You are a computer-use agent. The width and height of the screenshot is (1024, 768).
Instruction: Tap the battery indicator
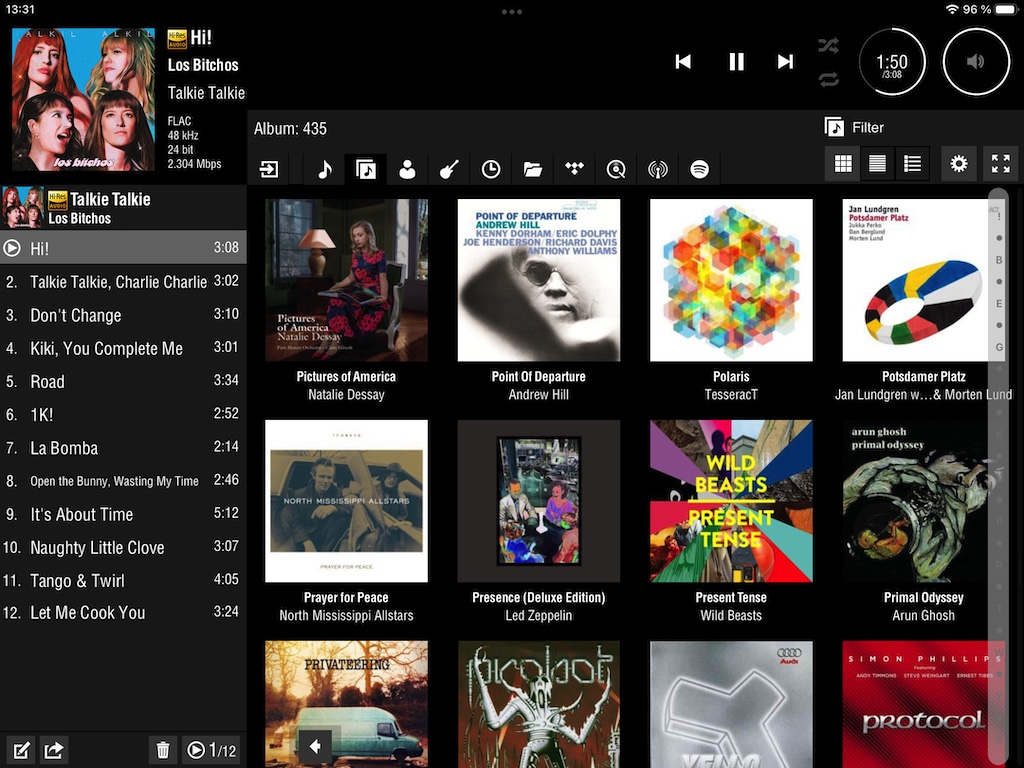1004,9
